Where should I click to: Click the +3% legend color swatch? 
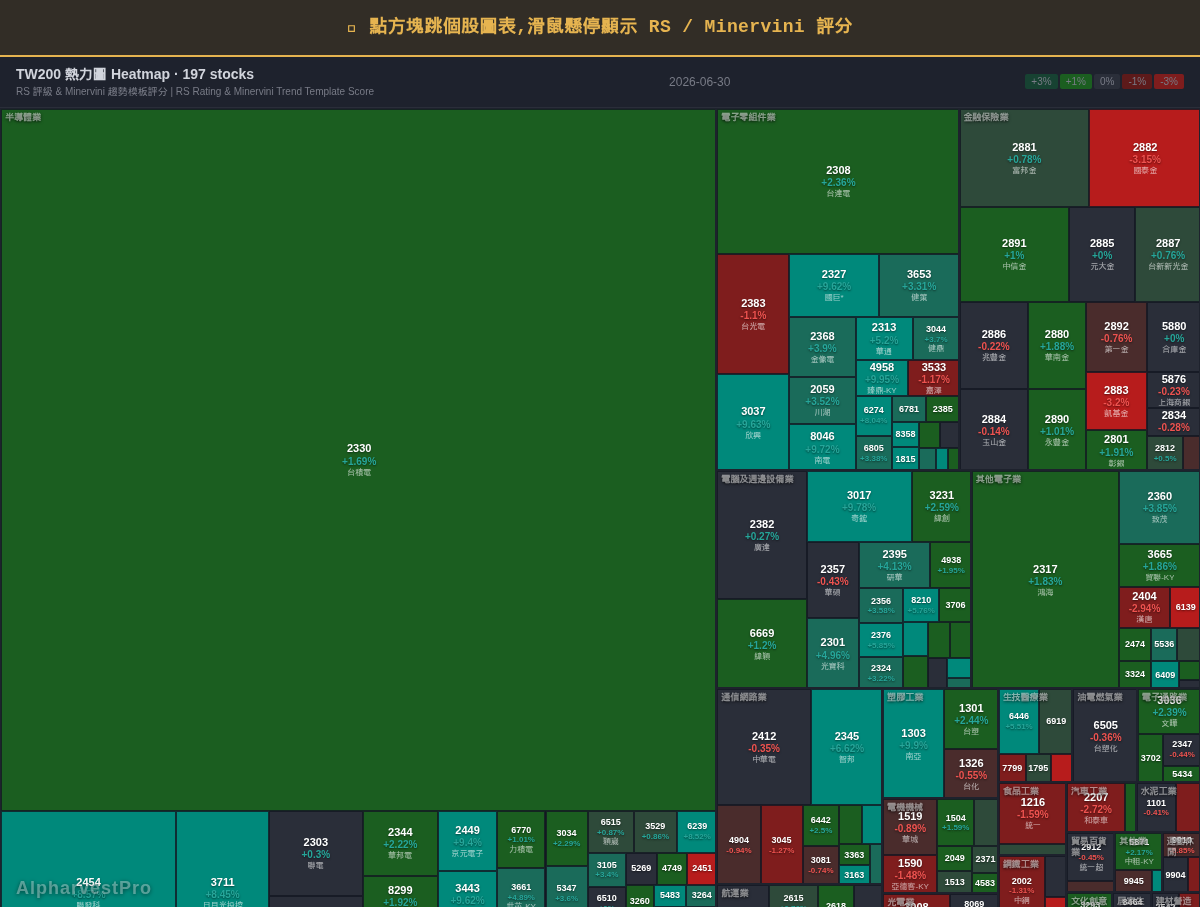pyautogui.click(x=1041, y=82)
